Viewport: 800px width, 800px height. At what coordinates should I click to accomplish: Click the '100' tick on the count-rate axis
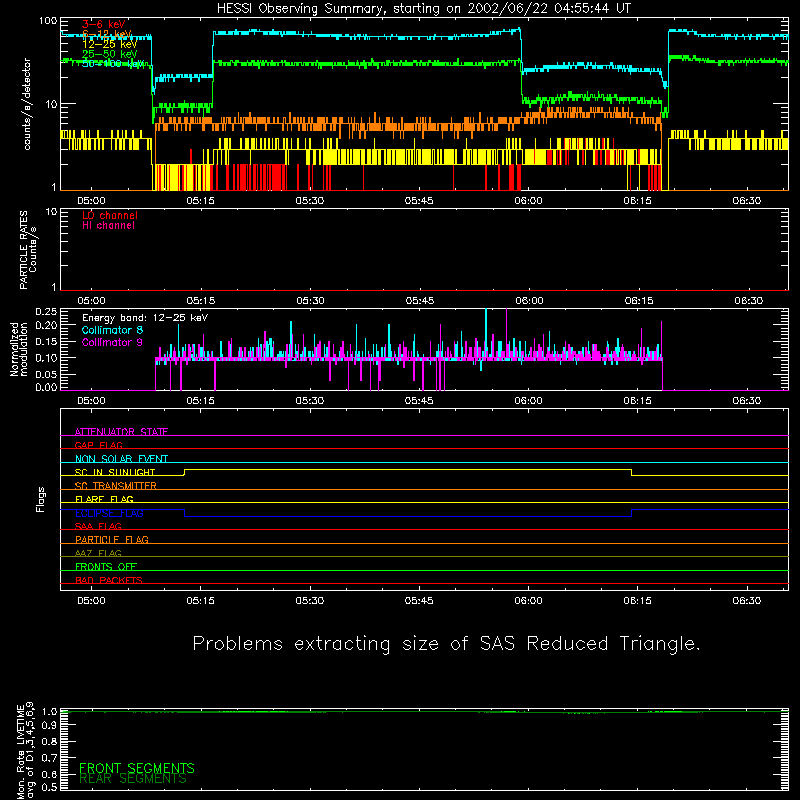47,21
